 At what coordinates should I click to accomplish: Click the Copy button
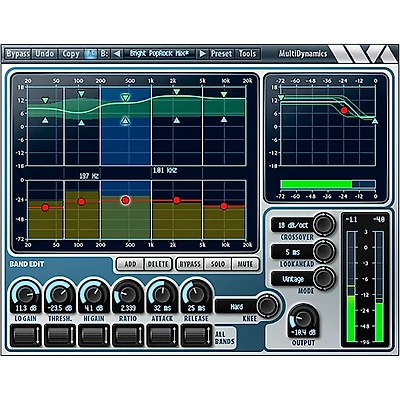tap(71, 54)
